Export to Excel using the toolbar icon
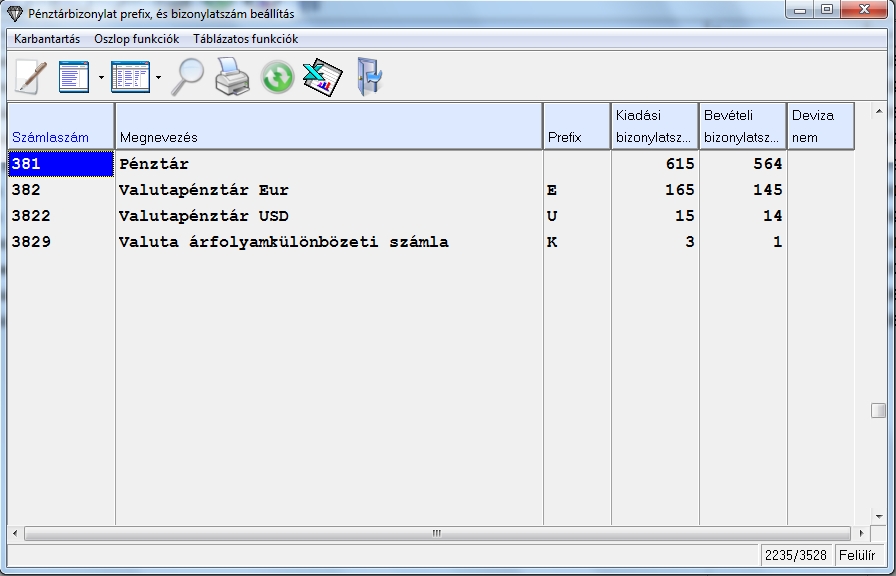 [322, 77]
